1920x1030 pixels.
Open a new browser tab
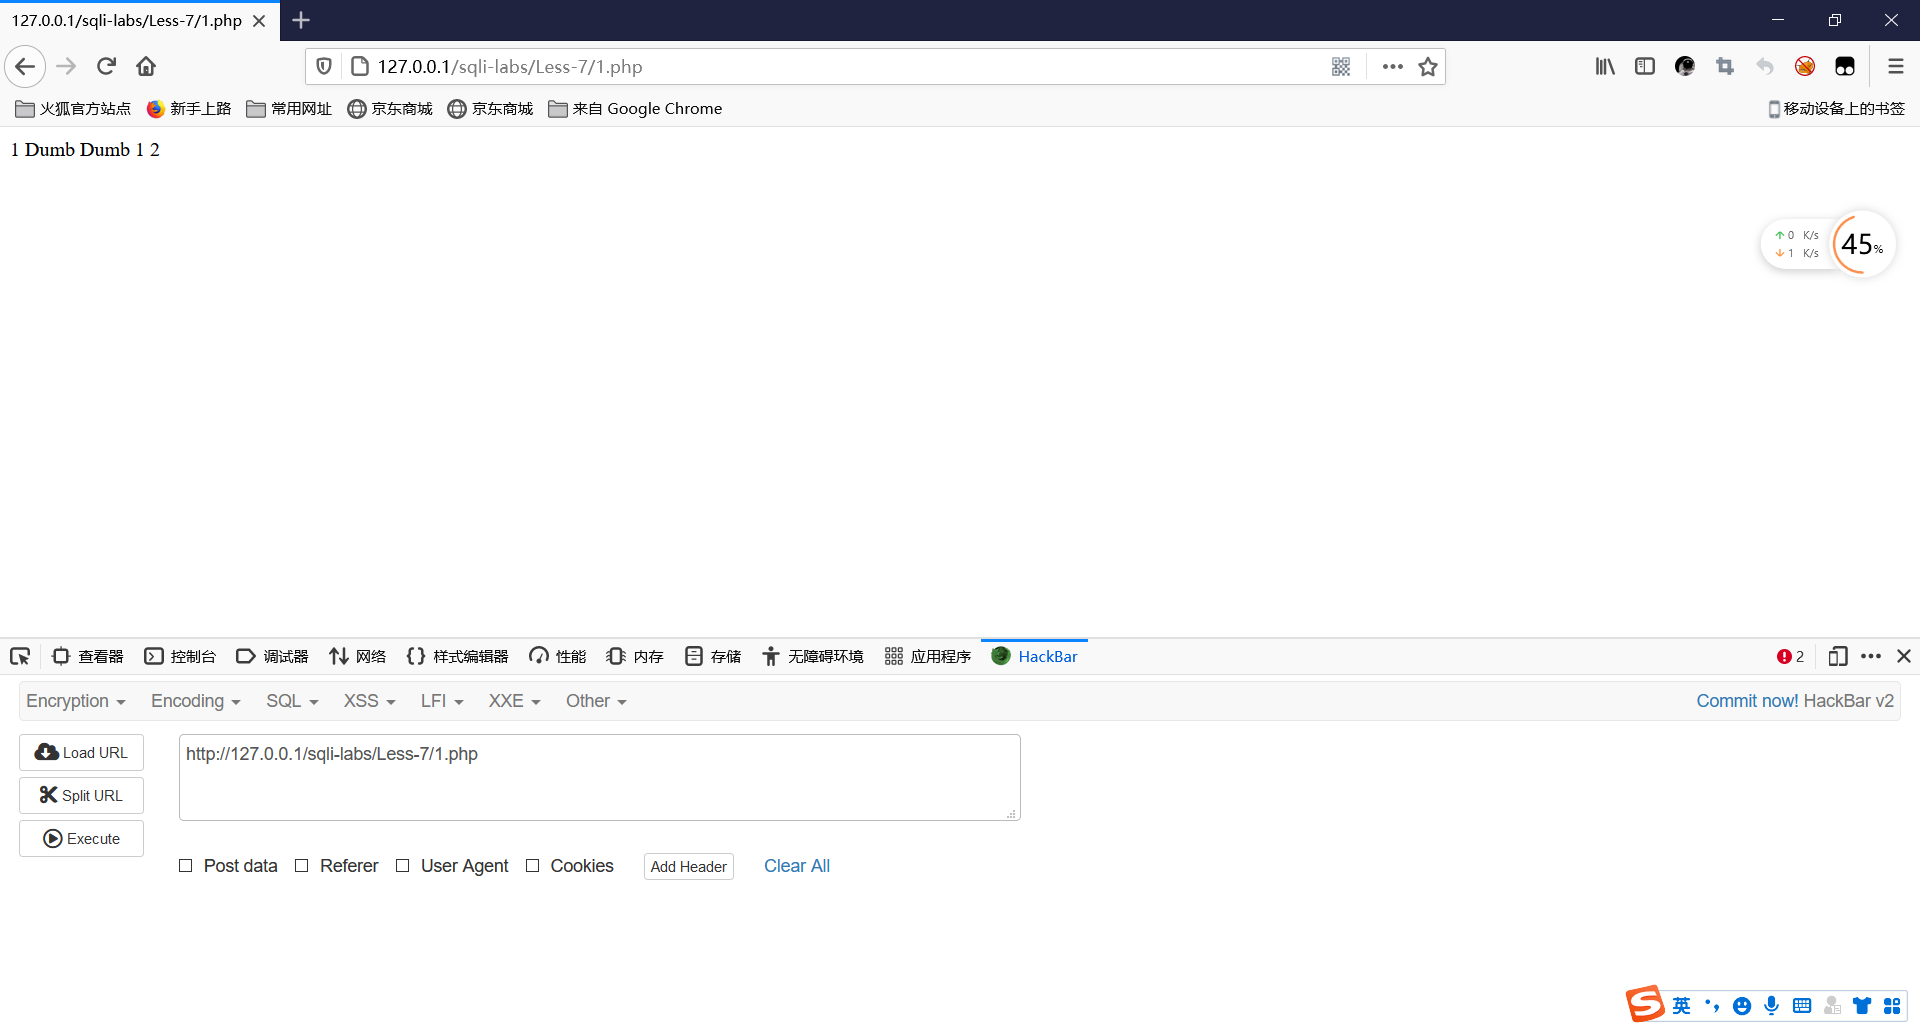tap(301, 20)
